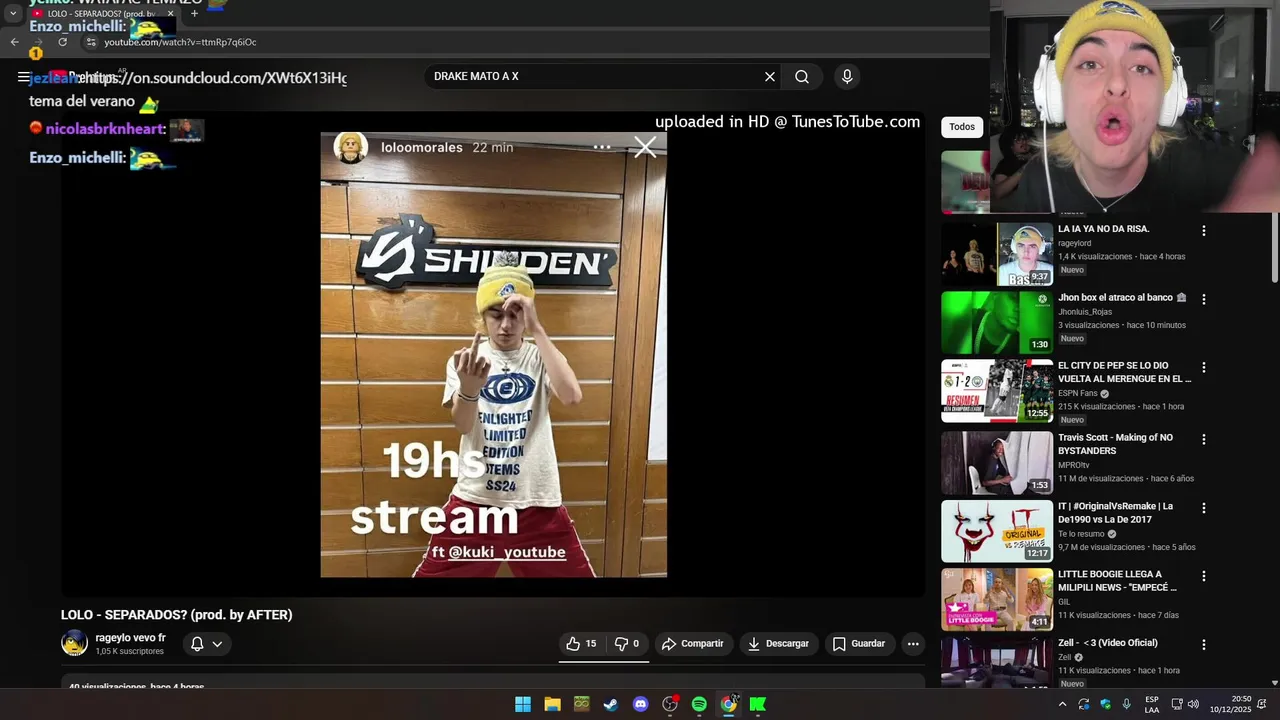Screen dimensions: 1280x720
Task: Open options for Jhon box el atraco video
Action: pos(1204,299)
